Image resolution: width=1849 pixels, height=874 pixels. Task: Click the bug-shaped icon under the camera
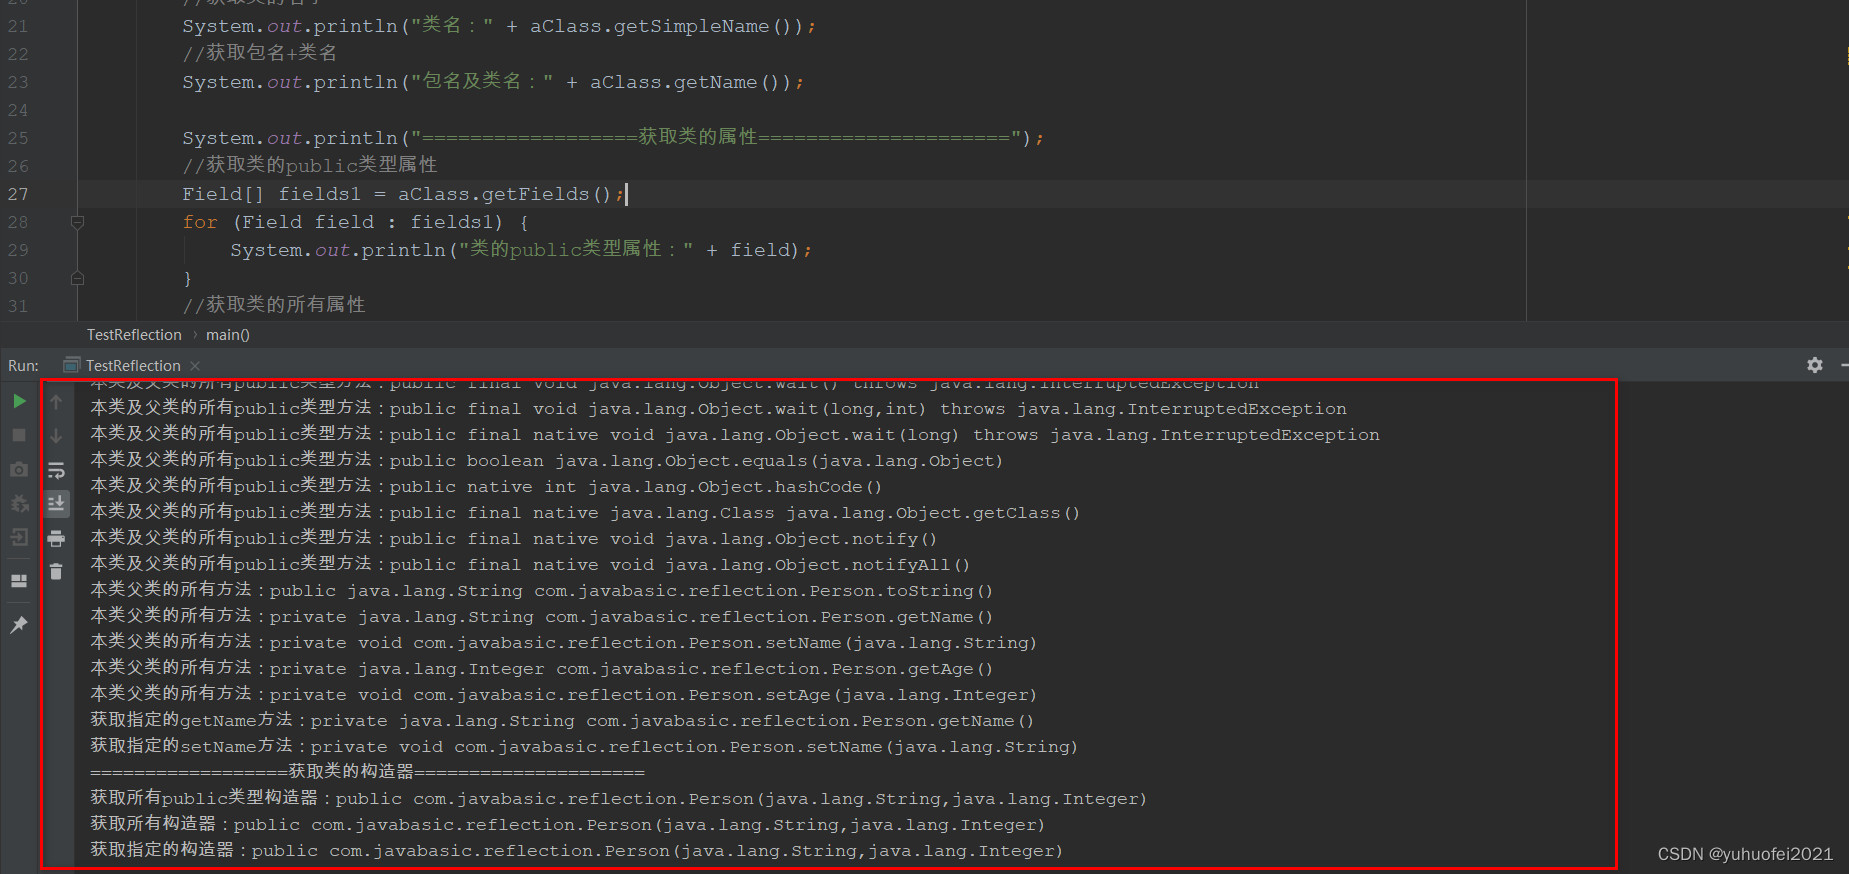tap(19, 503)
